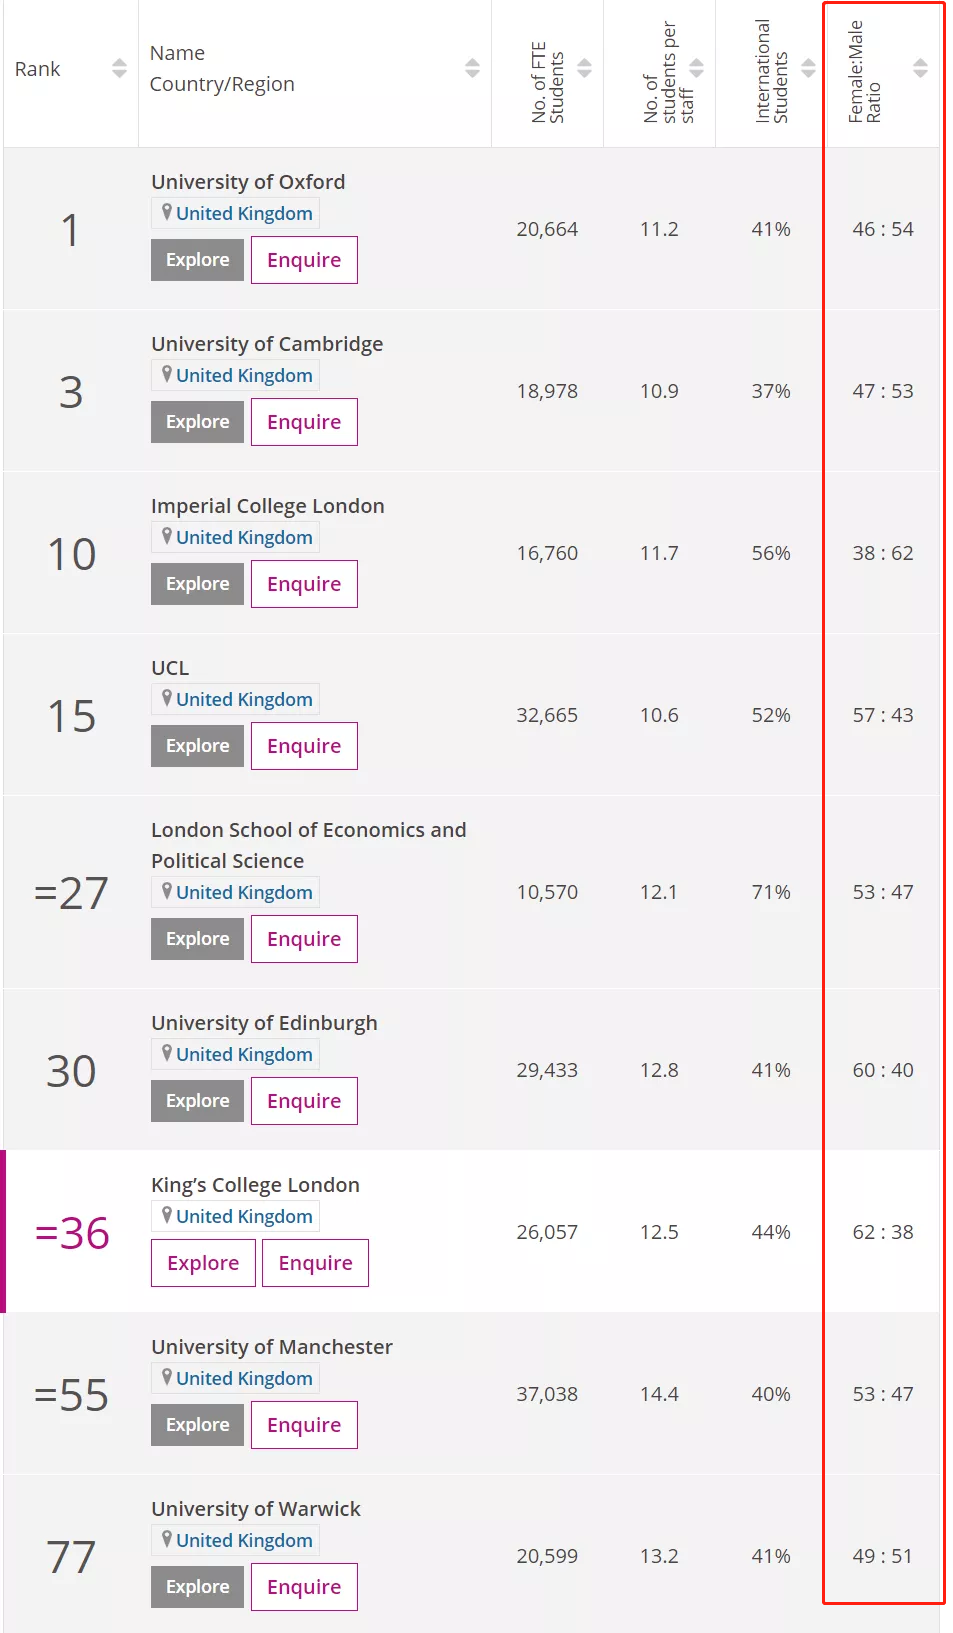Click United Kingdom link under Warwick
This screenshot has height=1633, width=953.
click(244, 1540)
